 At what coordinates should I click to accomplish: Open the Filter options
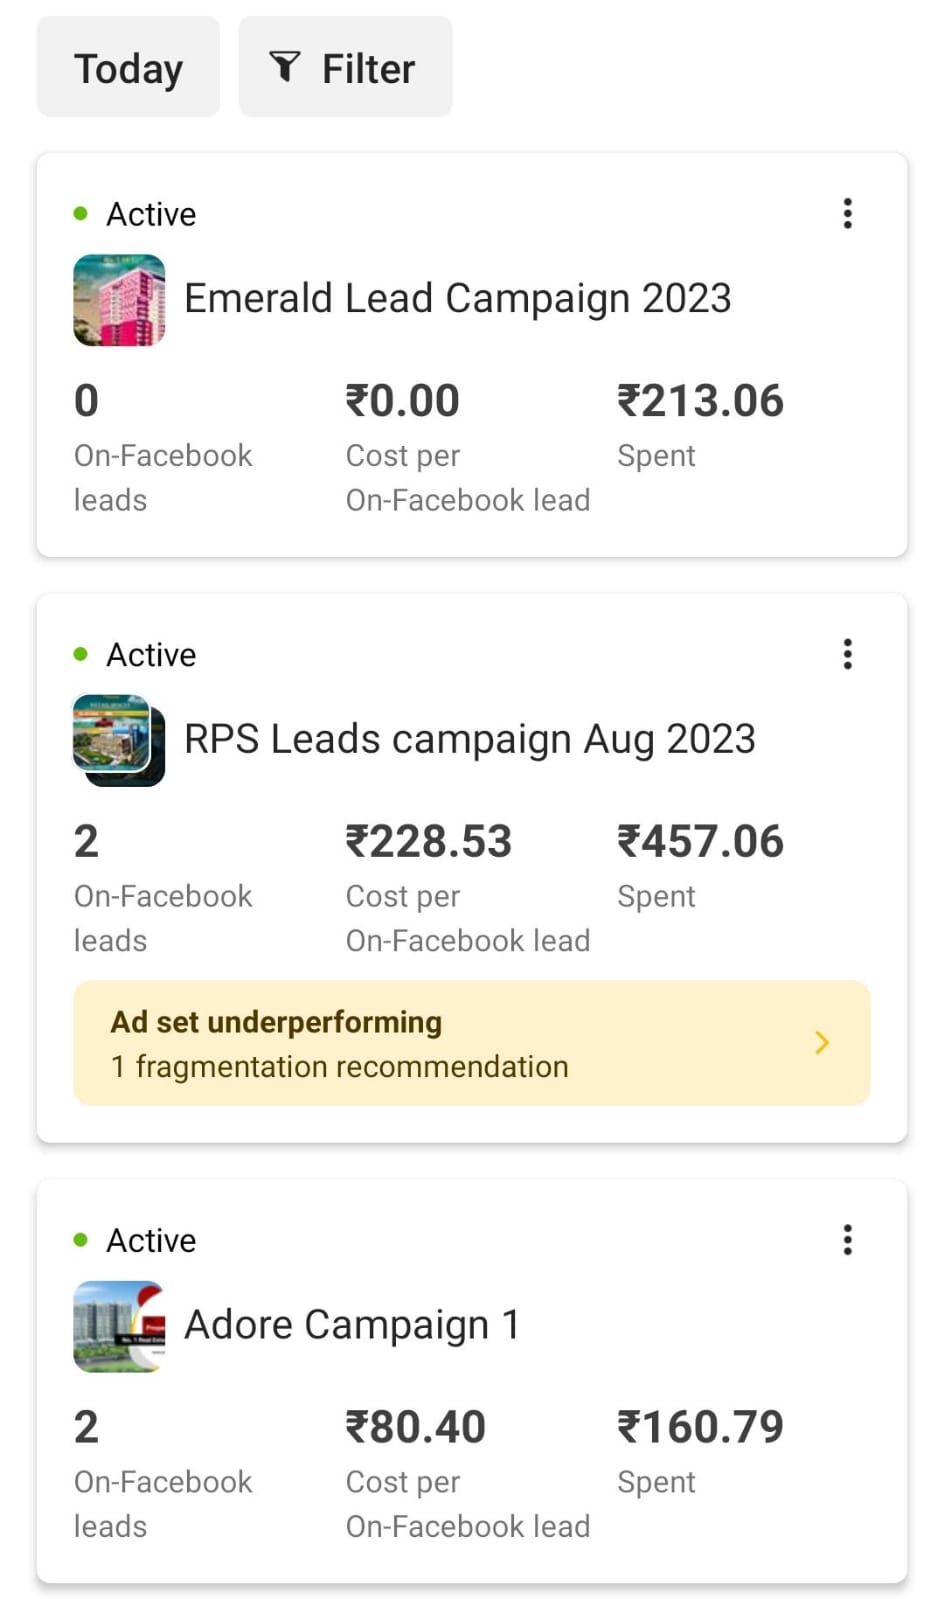point(345,66)
